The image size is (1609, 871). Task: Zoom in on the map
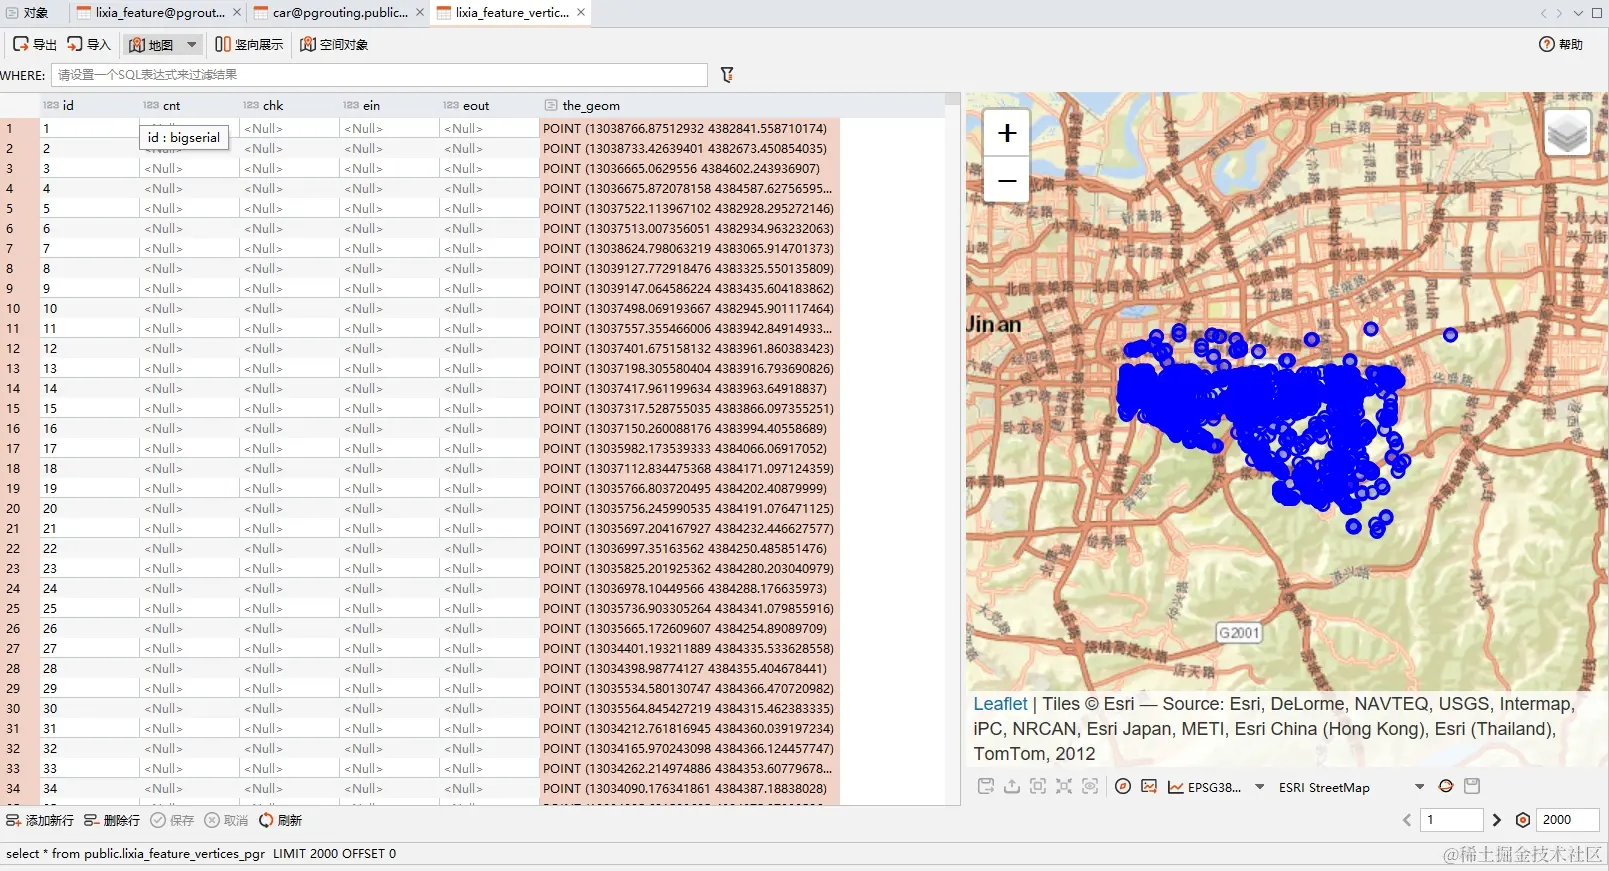1007,132
